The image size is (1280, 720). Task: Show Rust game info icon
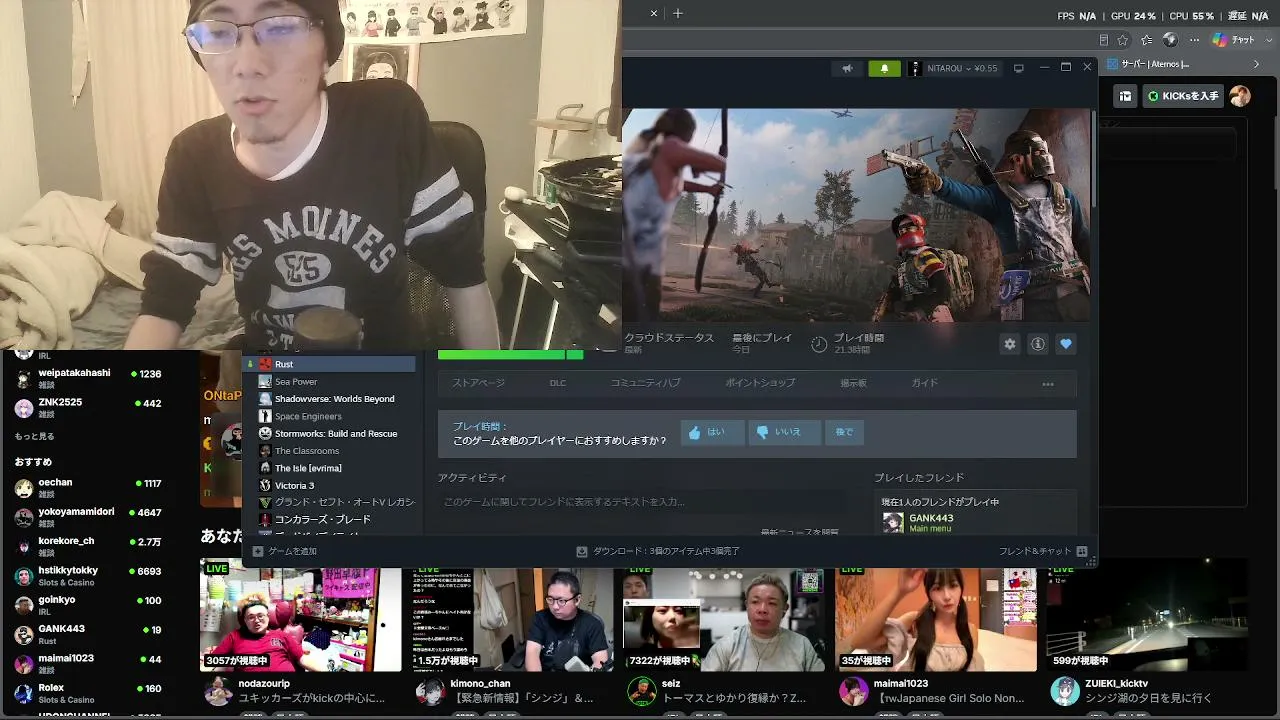[1038, 344]
